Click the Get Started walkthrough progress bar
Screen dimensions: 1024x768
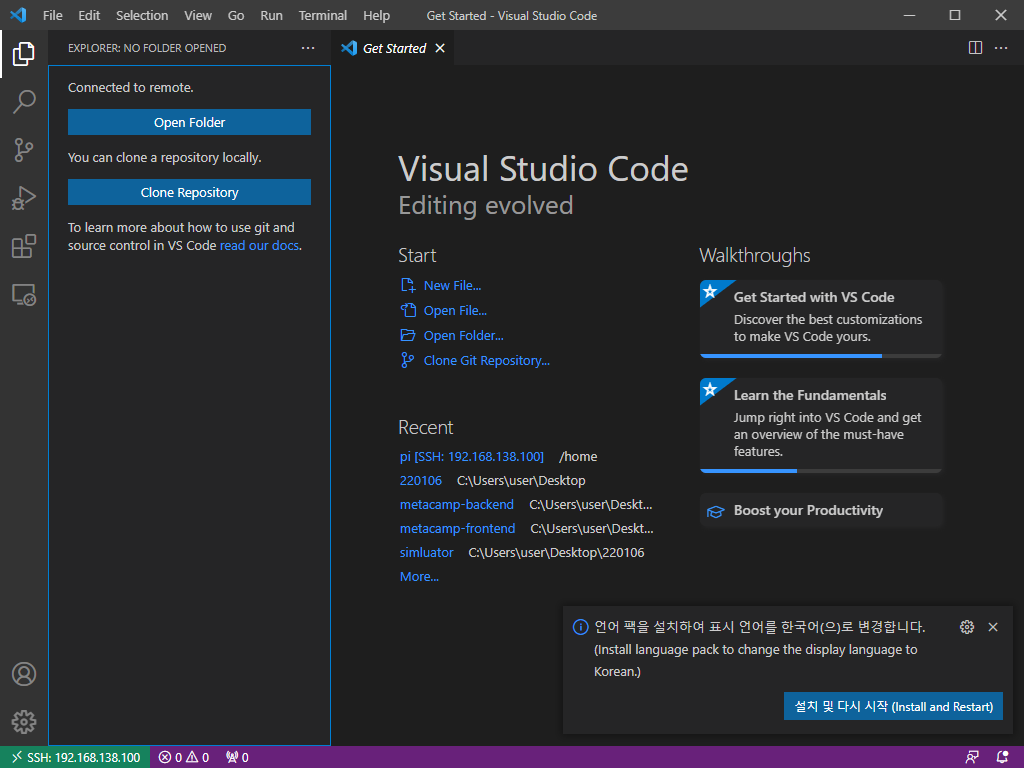coord(821,356)
